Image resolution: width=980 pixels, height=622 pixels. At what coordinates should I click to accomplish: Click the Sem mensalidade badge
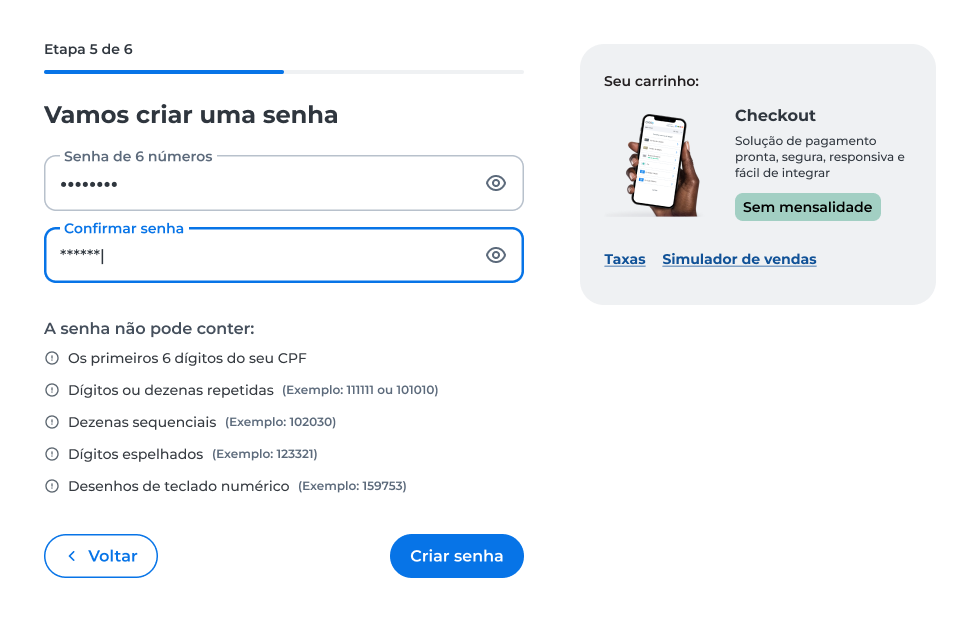pyautogui.click(x=808, y=207)
